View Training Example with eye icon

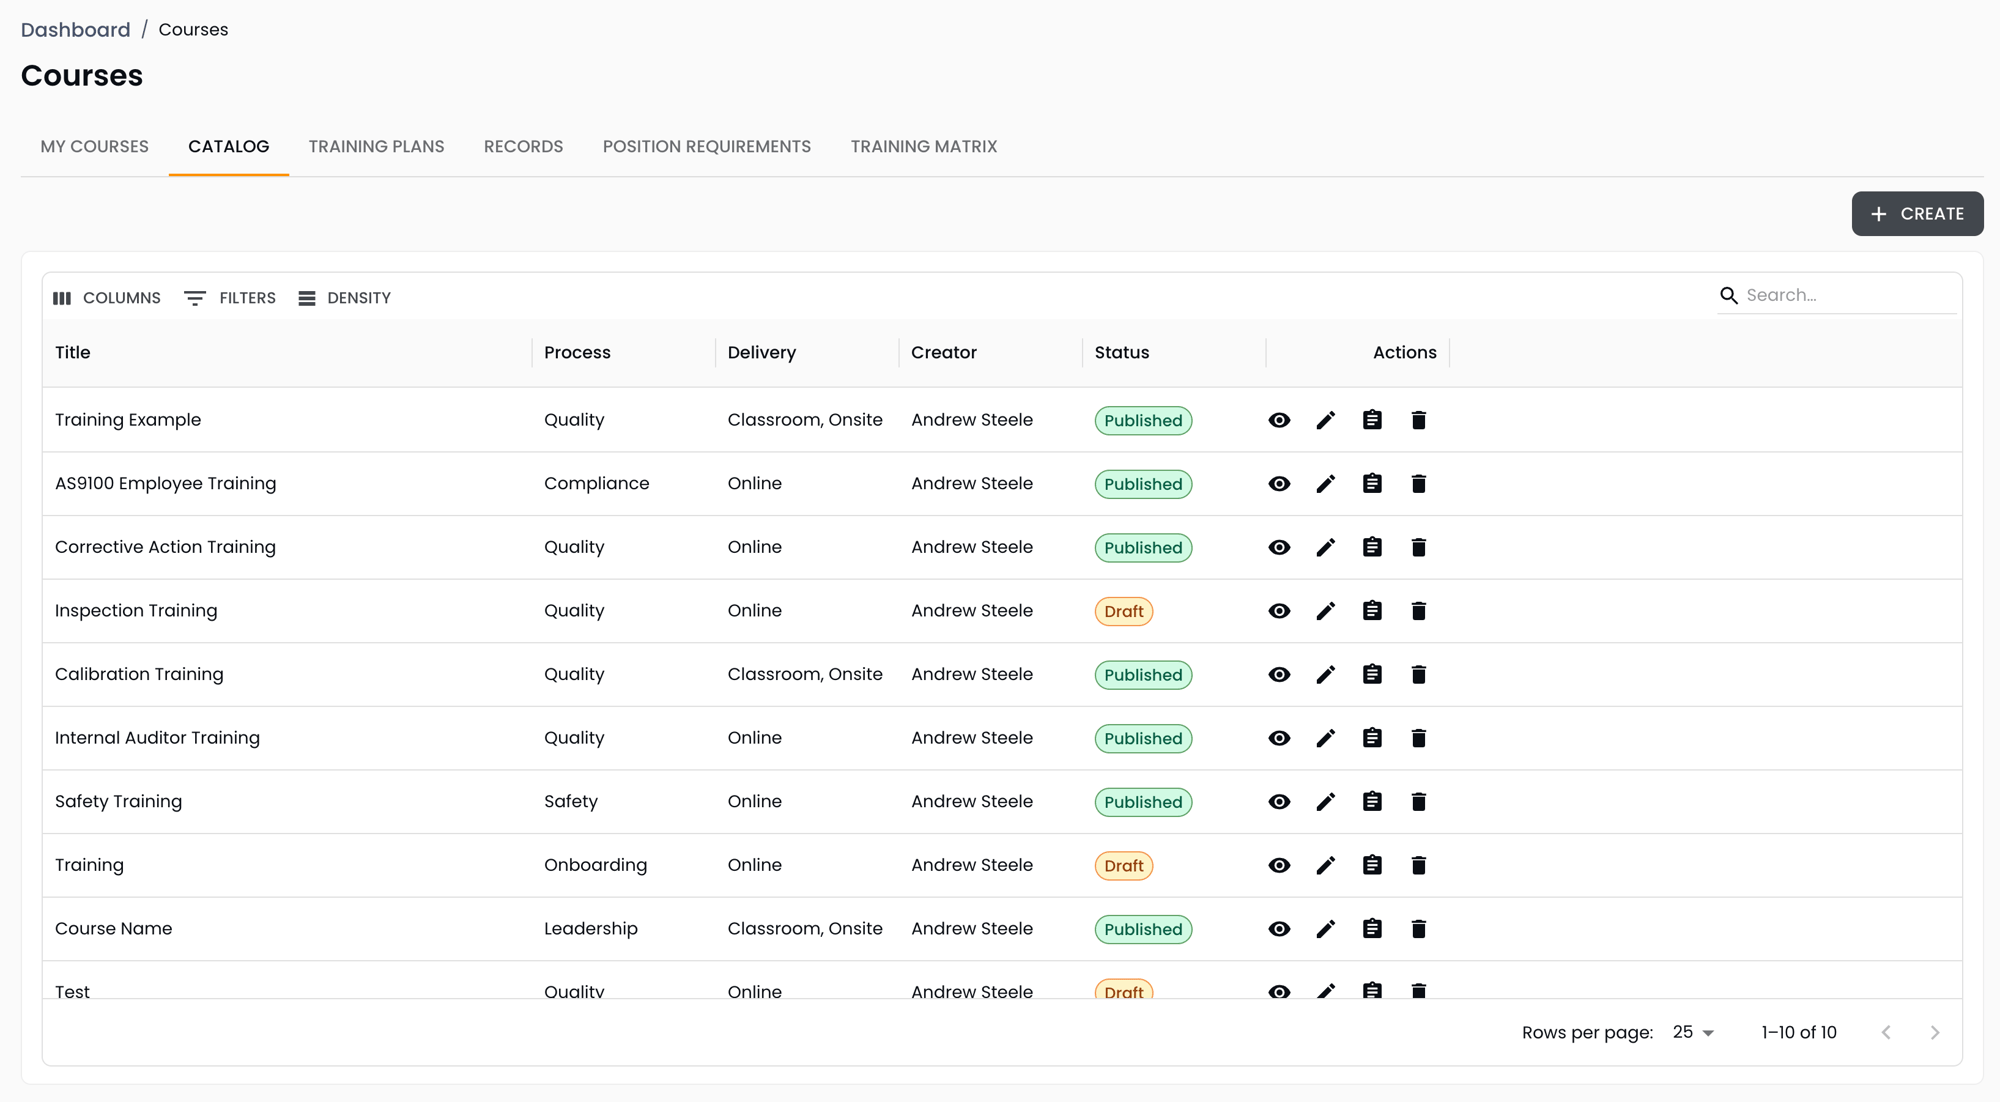coord(1279,420)
